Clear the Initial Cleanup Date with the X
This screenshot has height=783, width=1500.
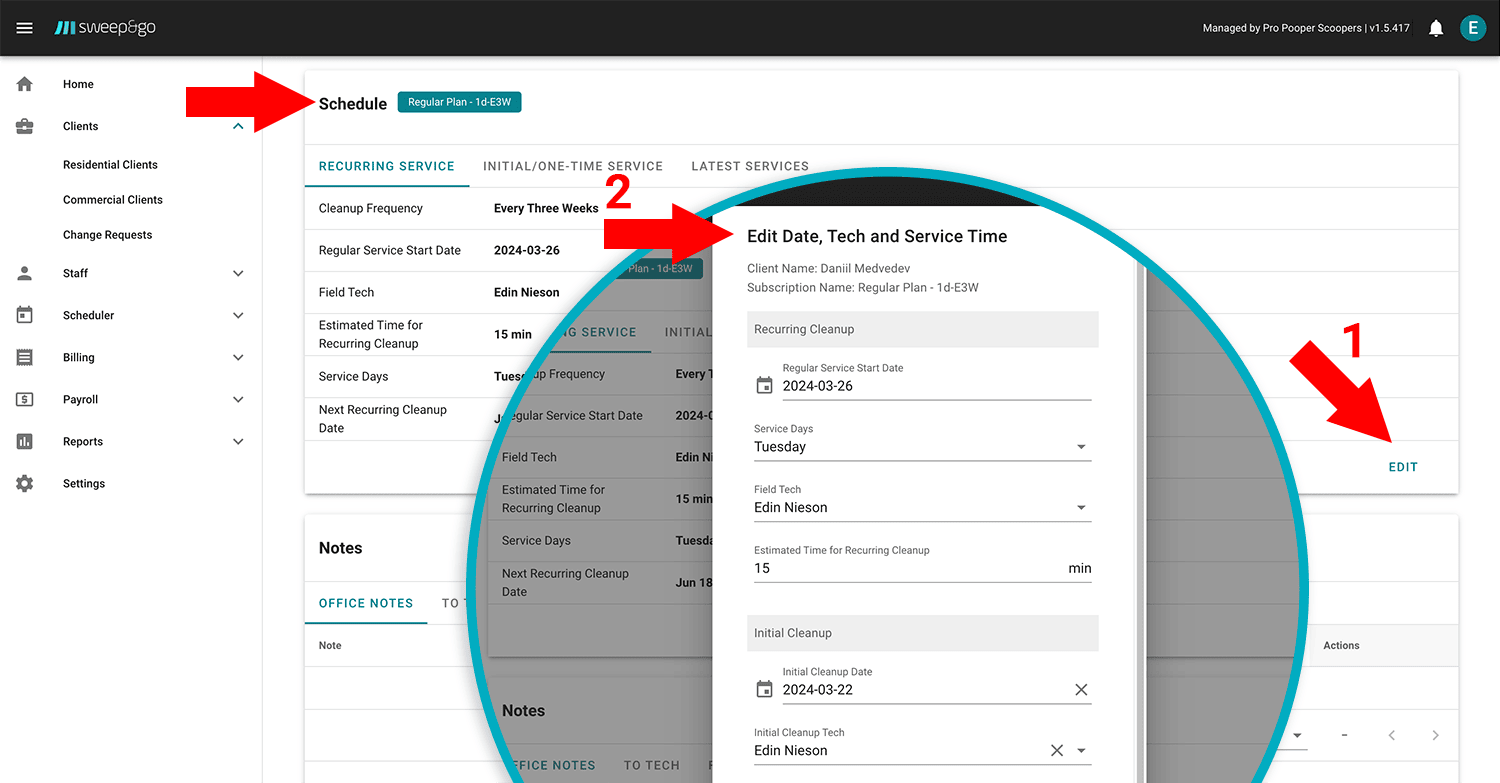pos(1081,689)
